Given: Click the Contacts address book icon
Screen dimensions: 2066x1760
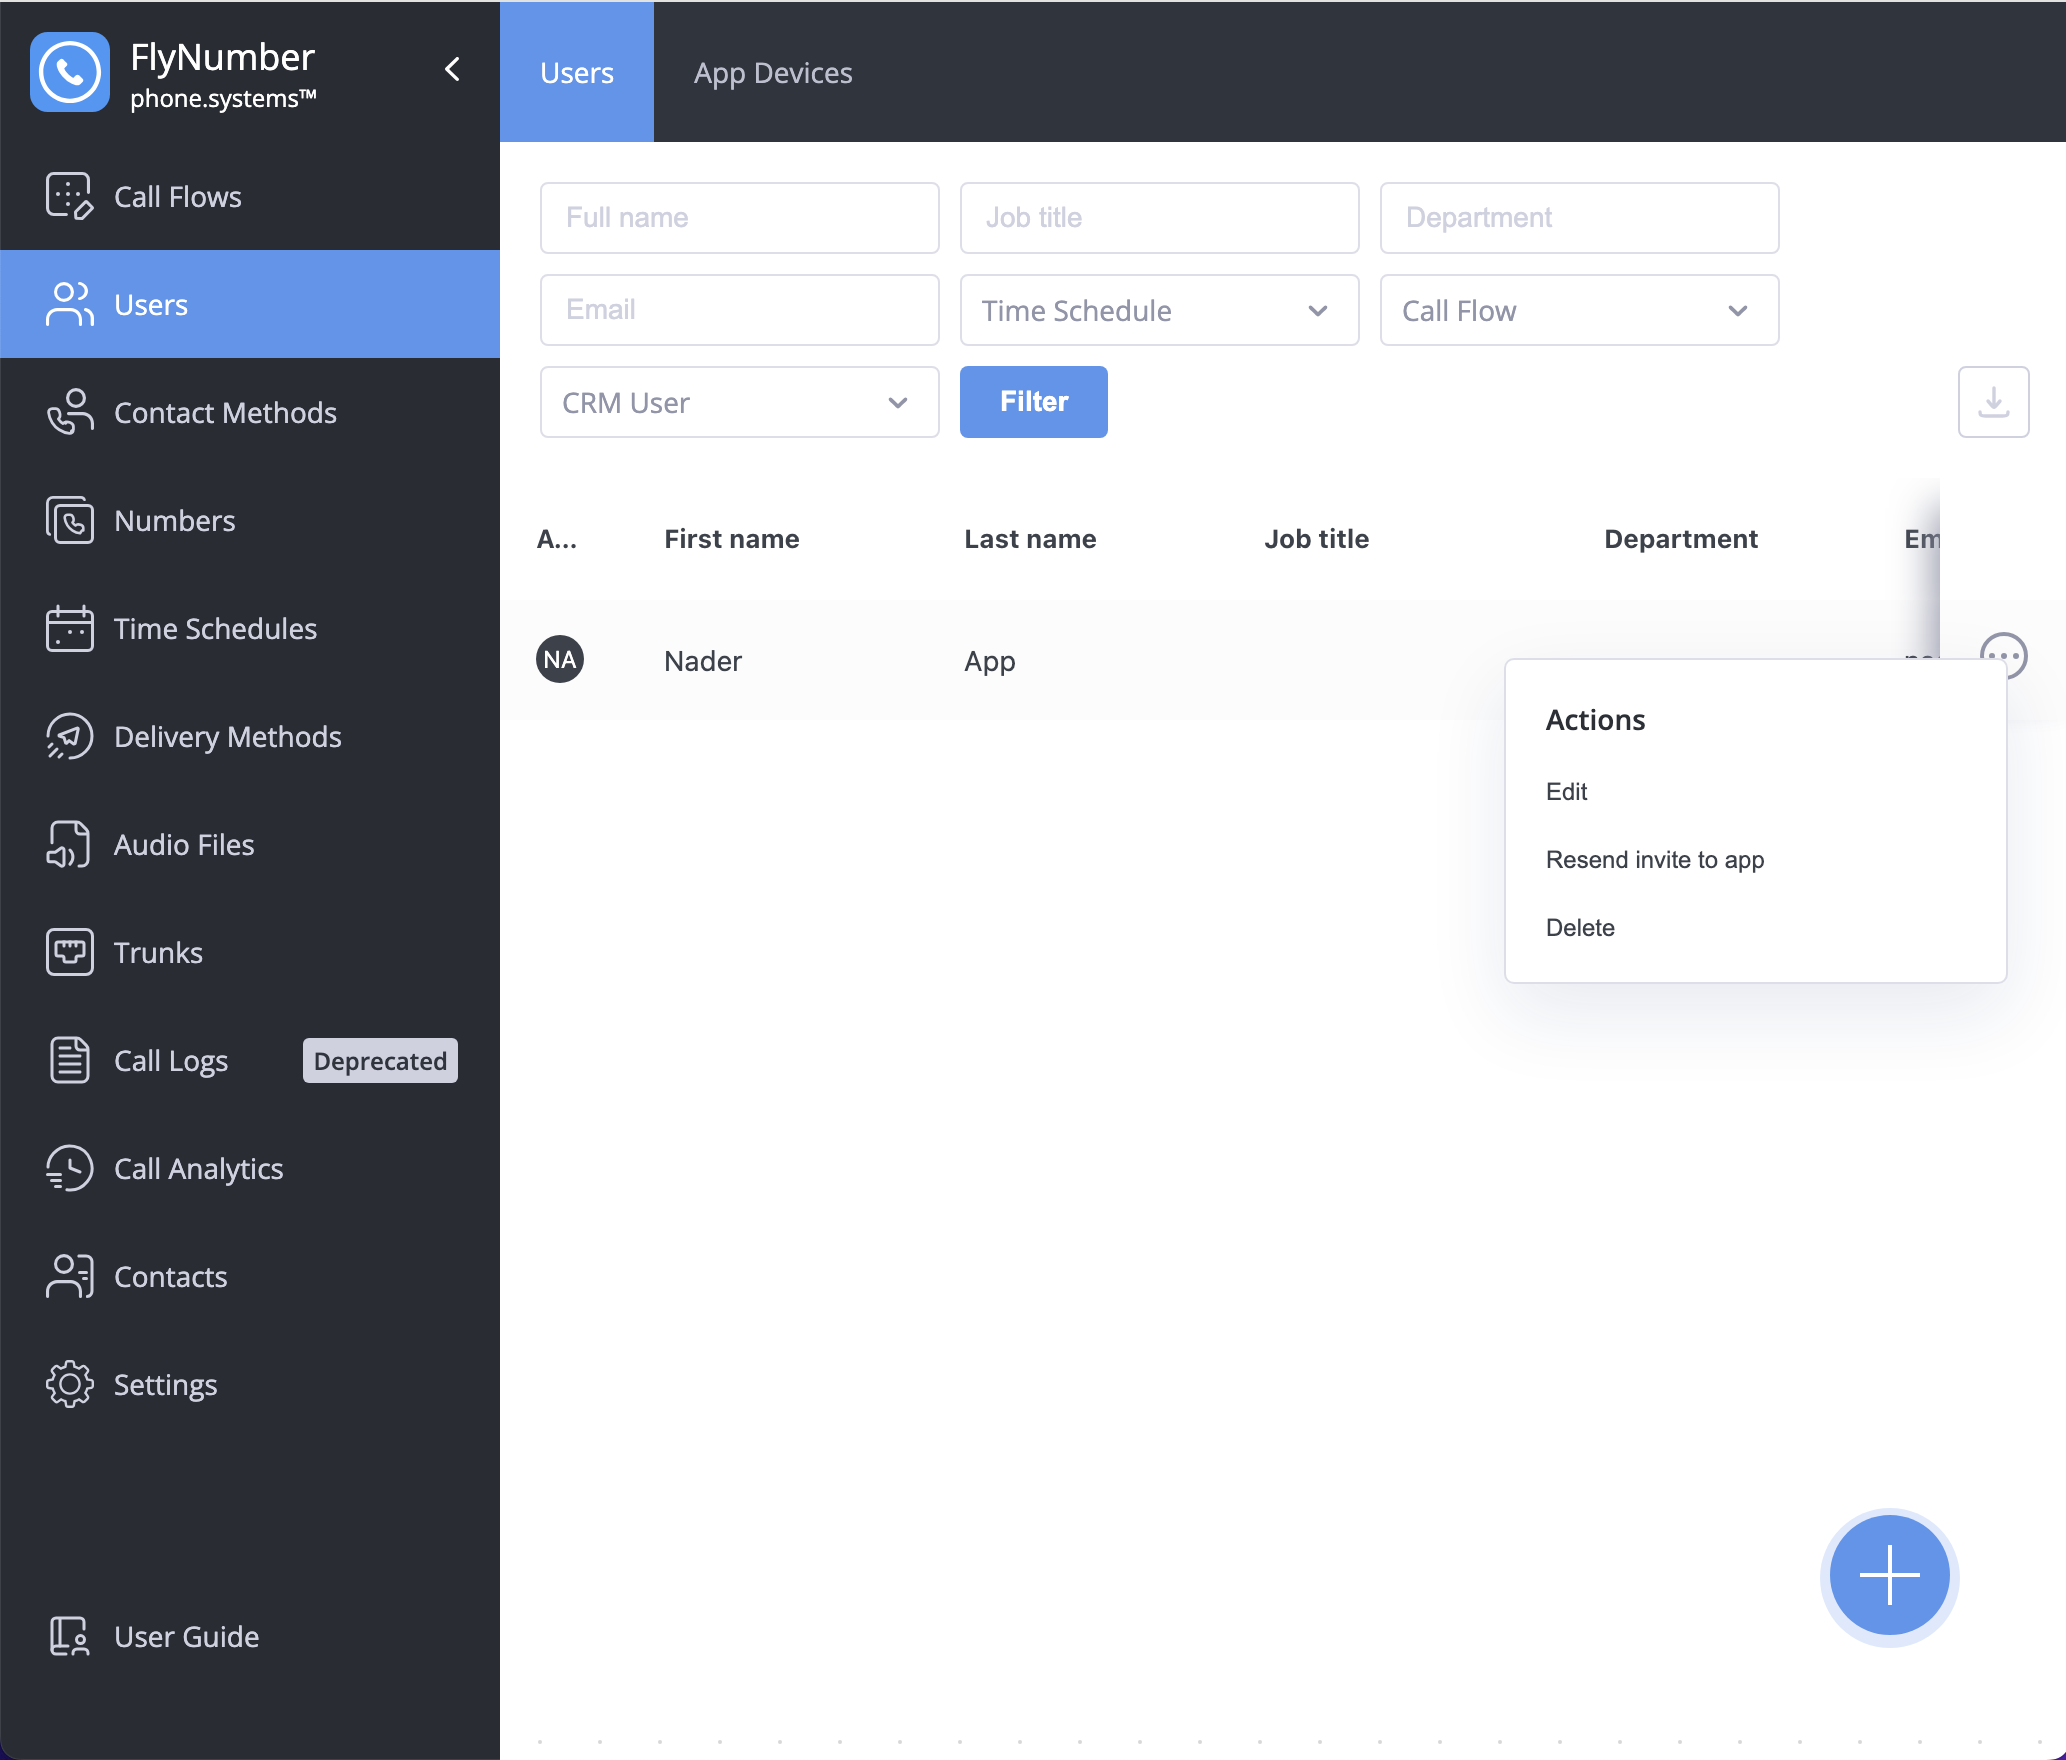Looking at the screenshot, I should 69,1276.
